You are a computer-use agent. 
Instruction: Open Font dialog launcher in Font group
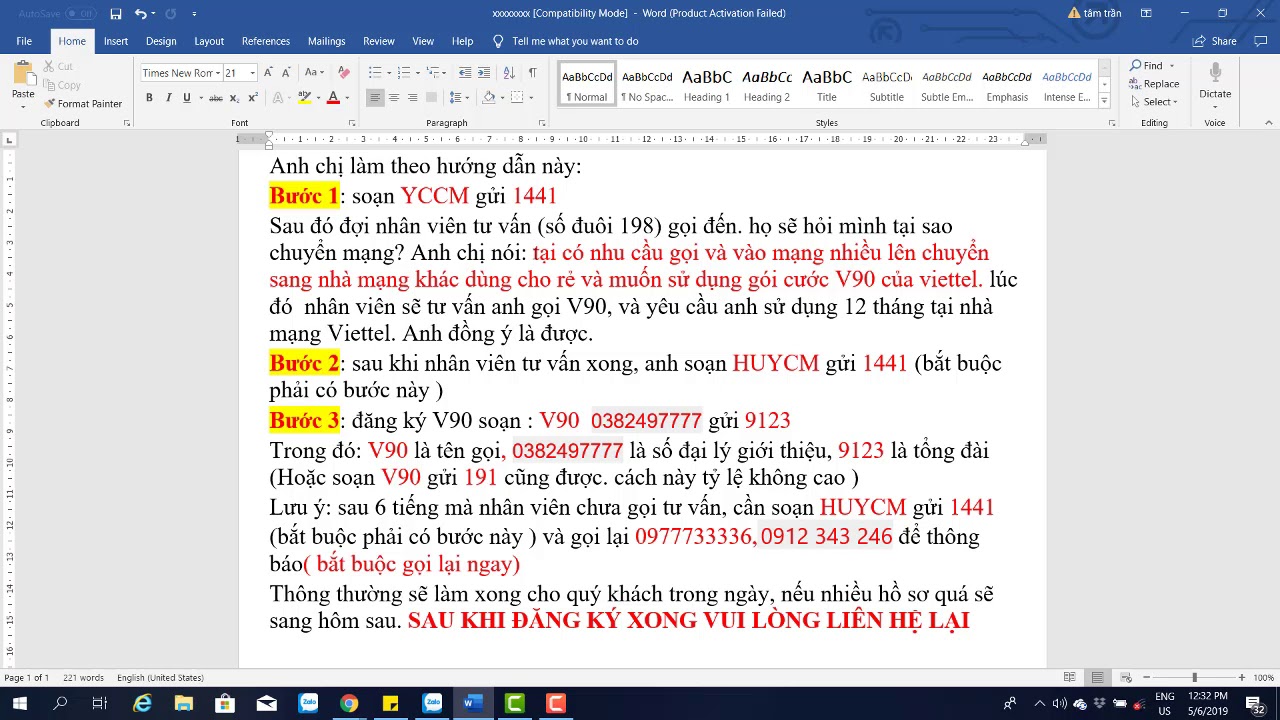pos(351,123)
